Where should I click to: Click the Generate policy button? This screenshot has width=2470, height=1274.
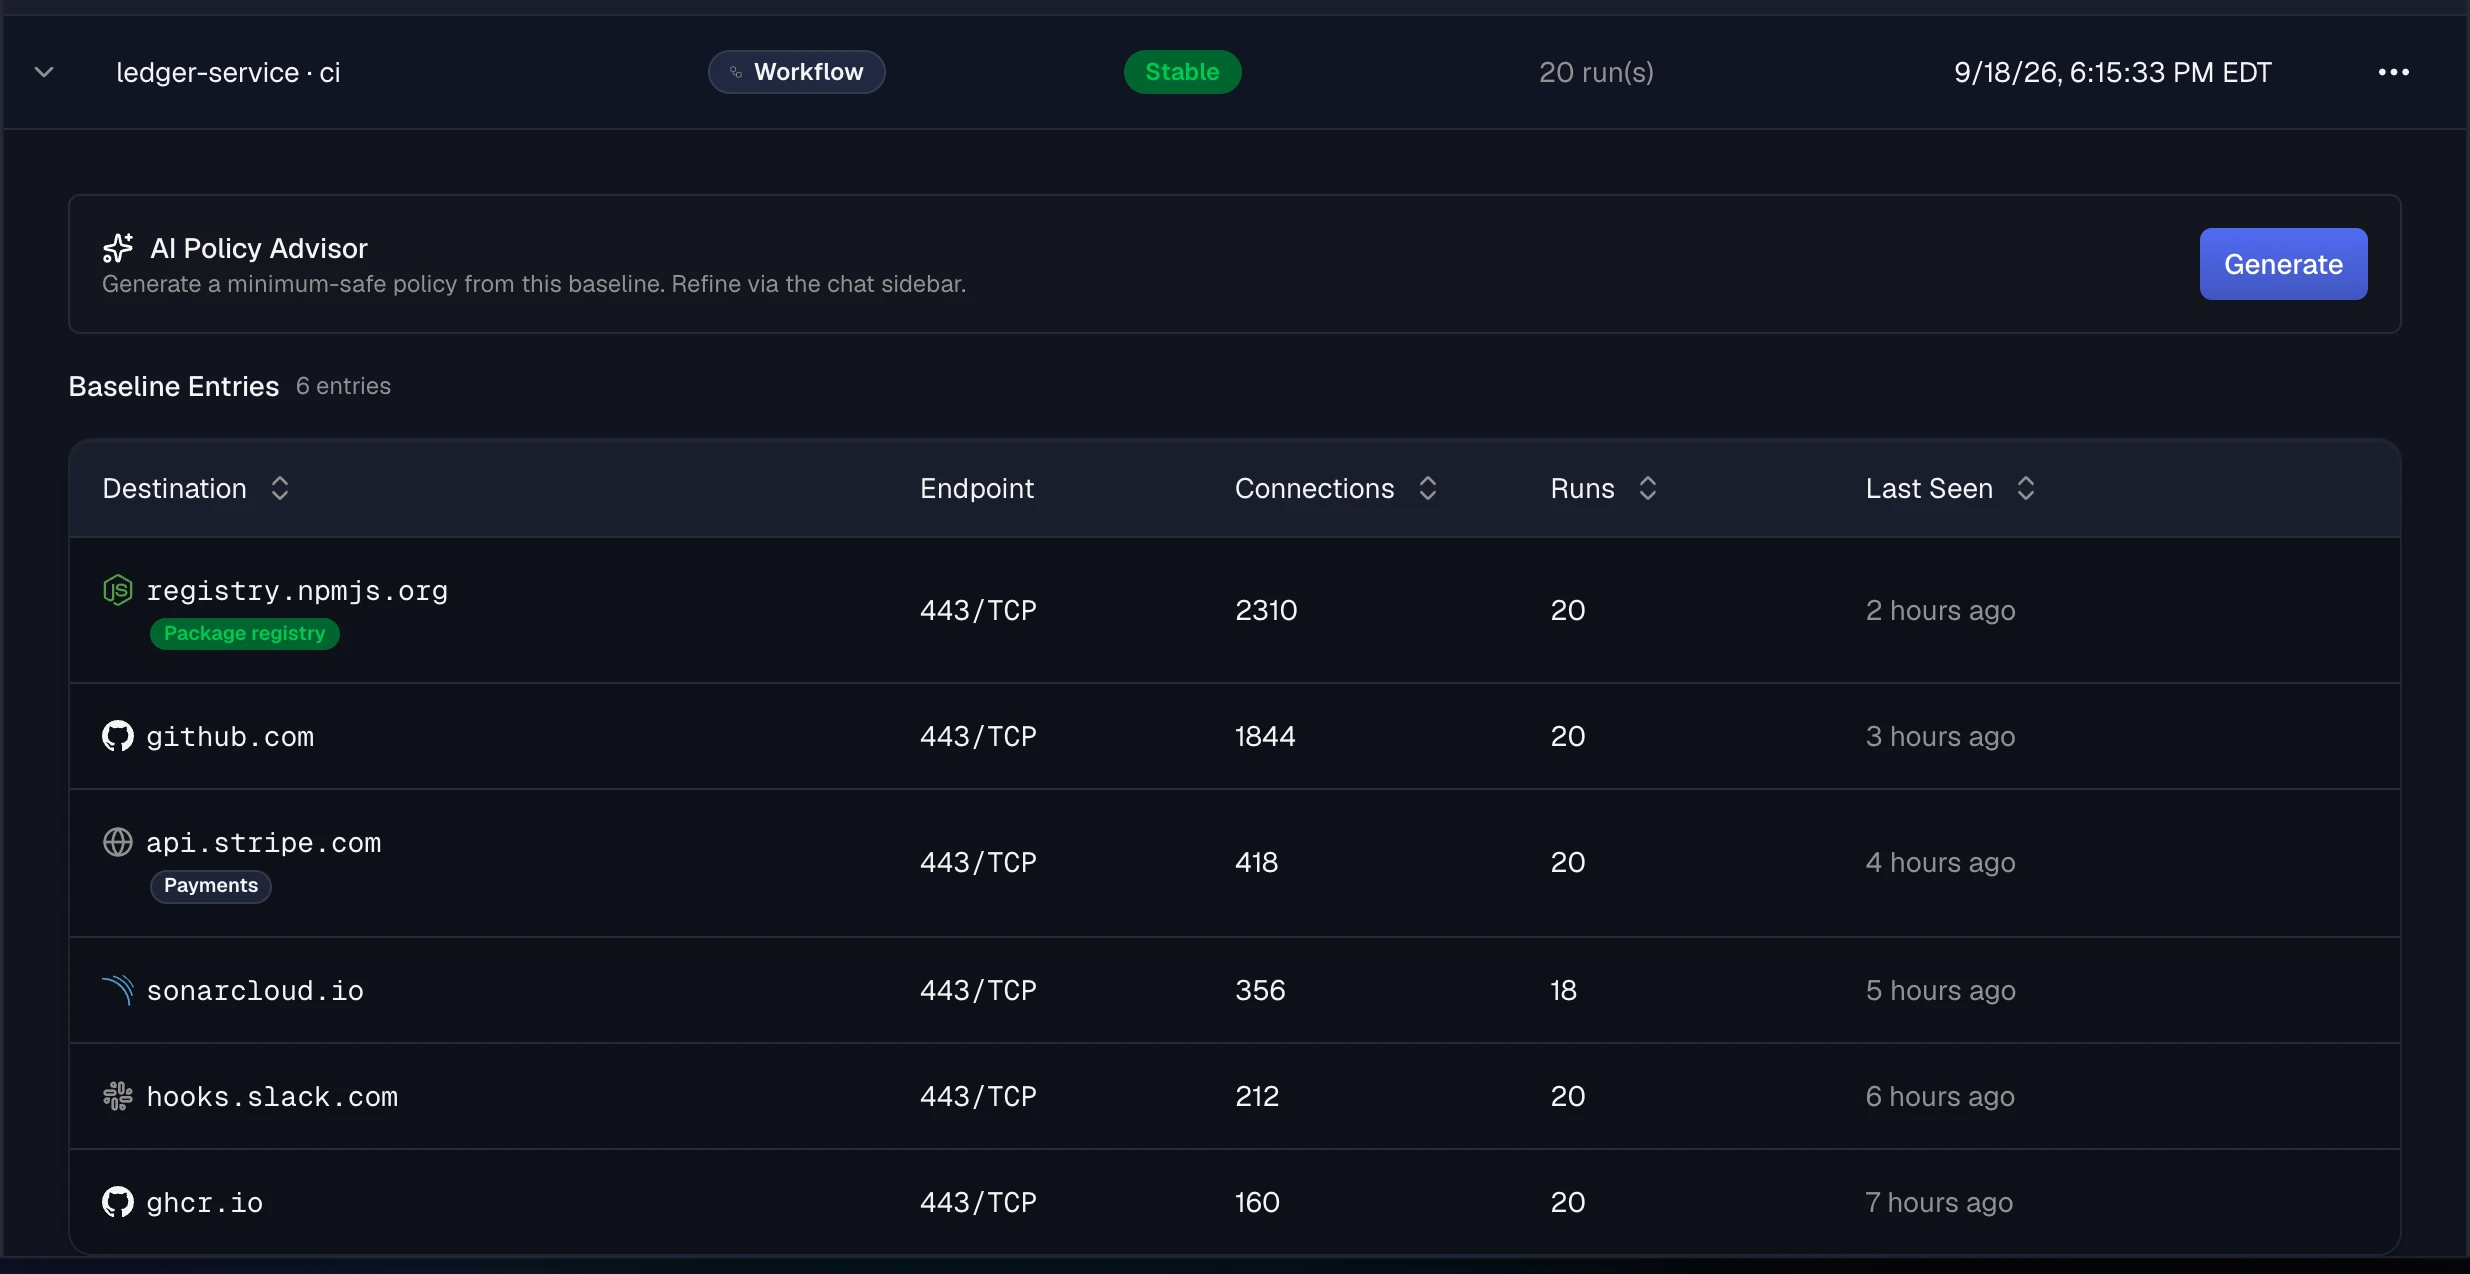(x=2283, y=264)
